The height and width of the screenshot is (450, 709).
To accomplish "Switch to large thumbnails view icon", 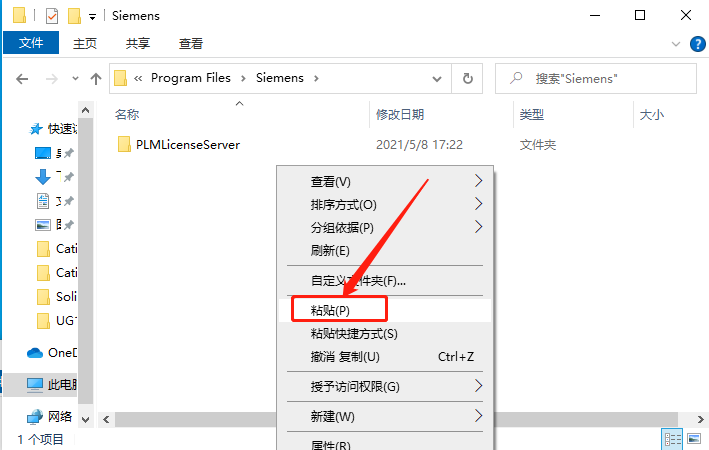I will click(694, 439).
